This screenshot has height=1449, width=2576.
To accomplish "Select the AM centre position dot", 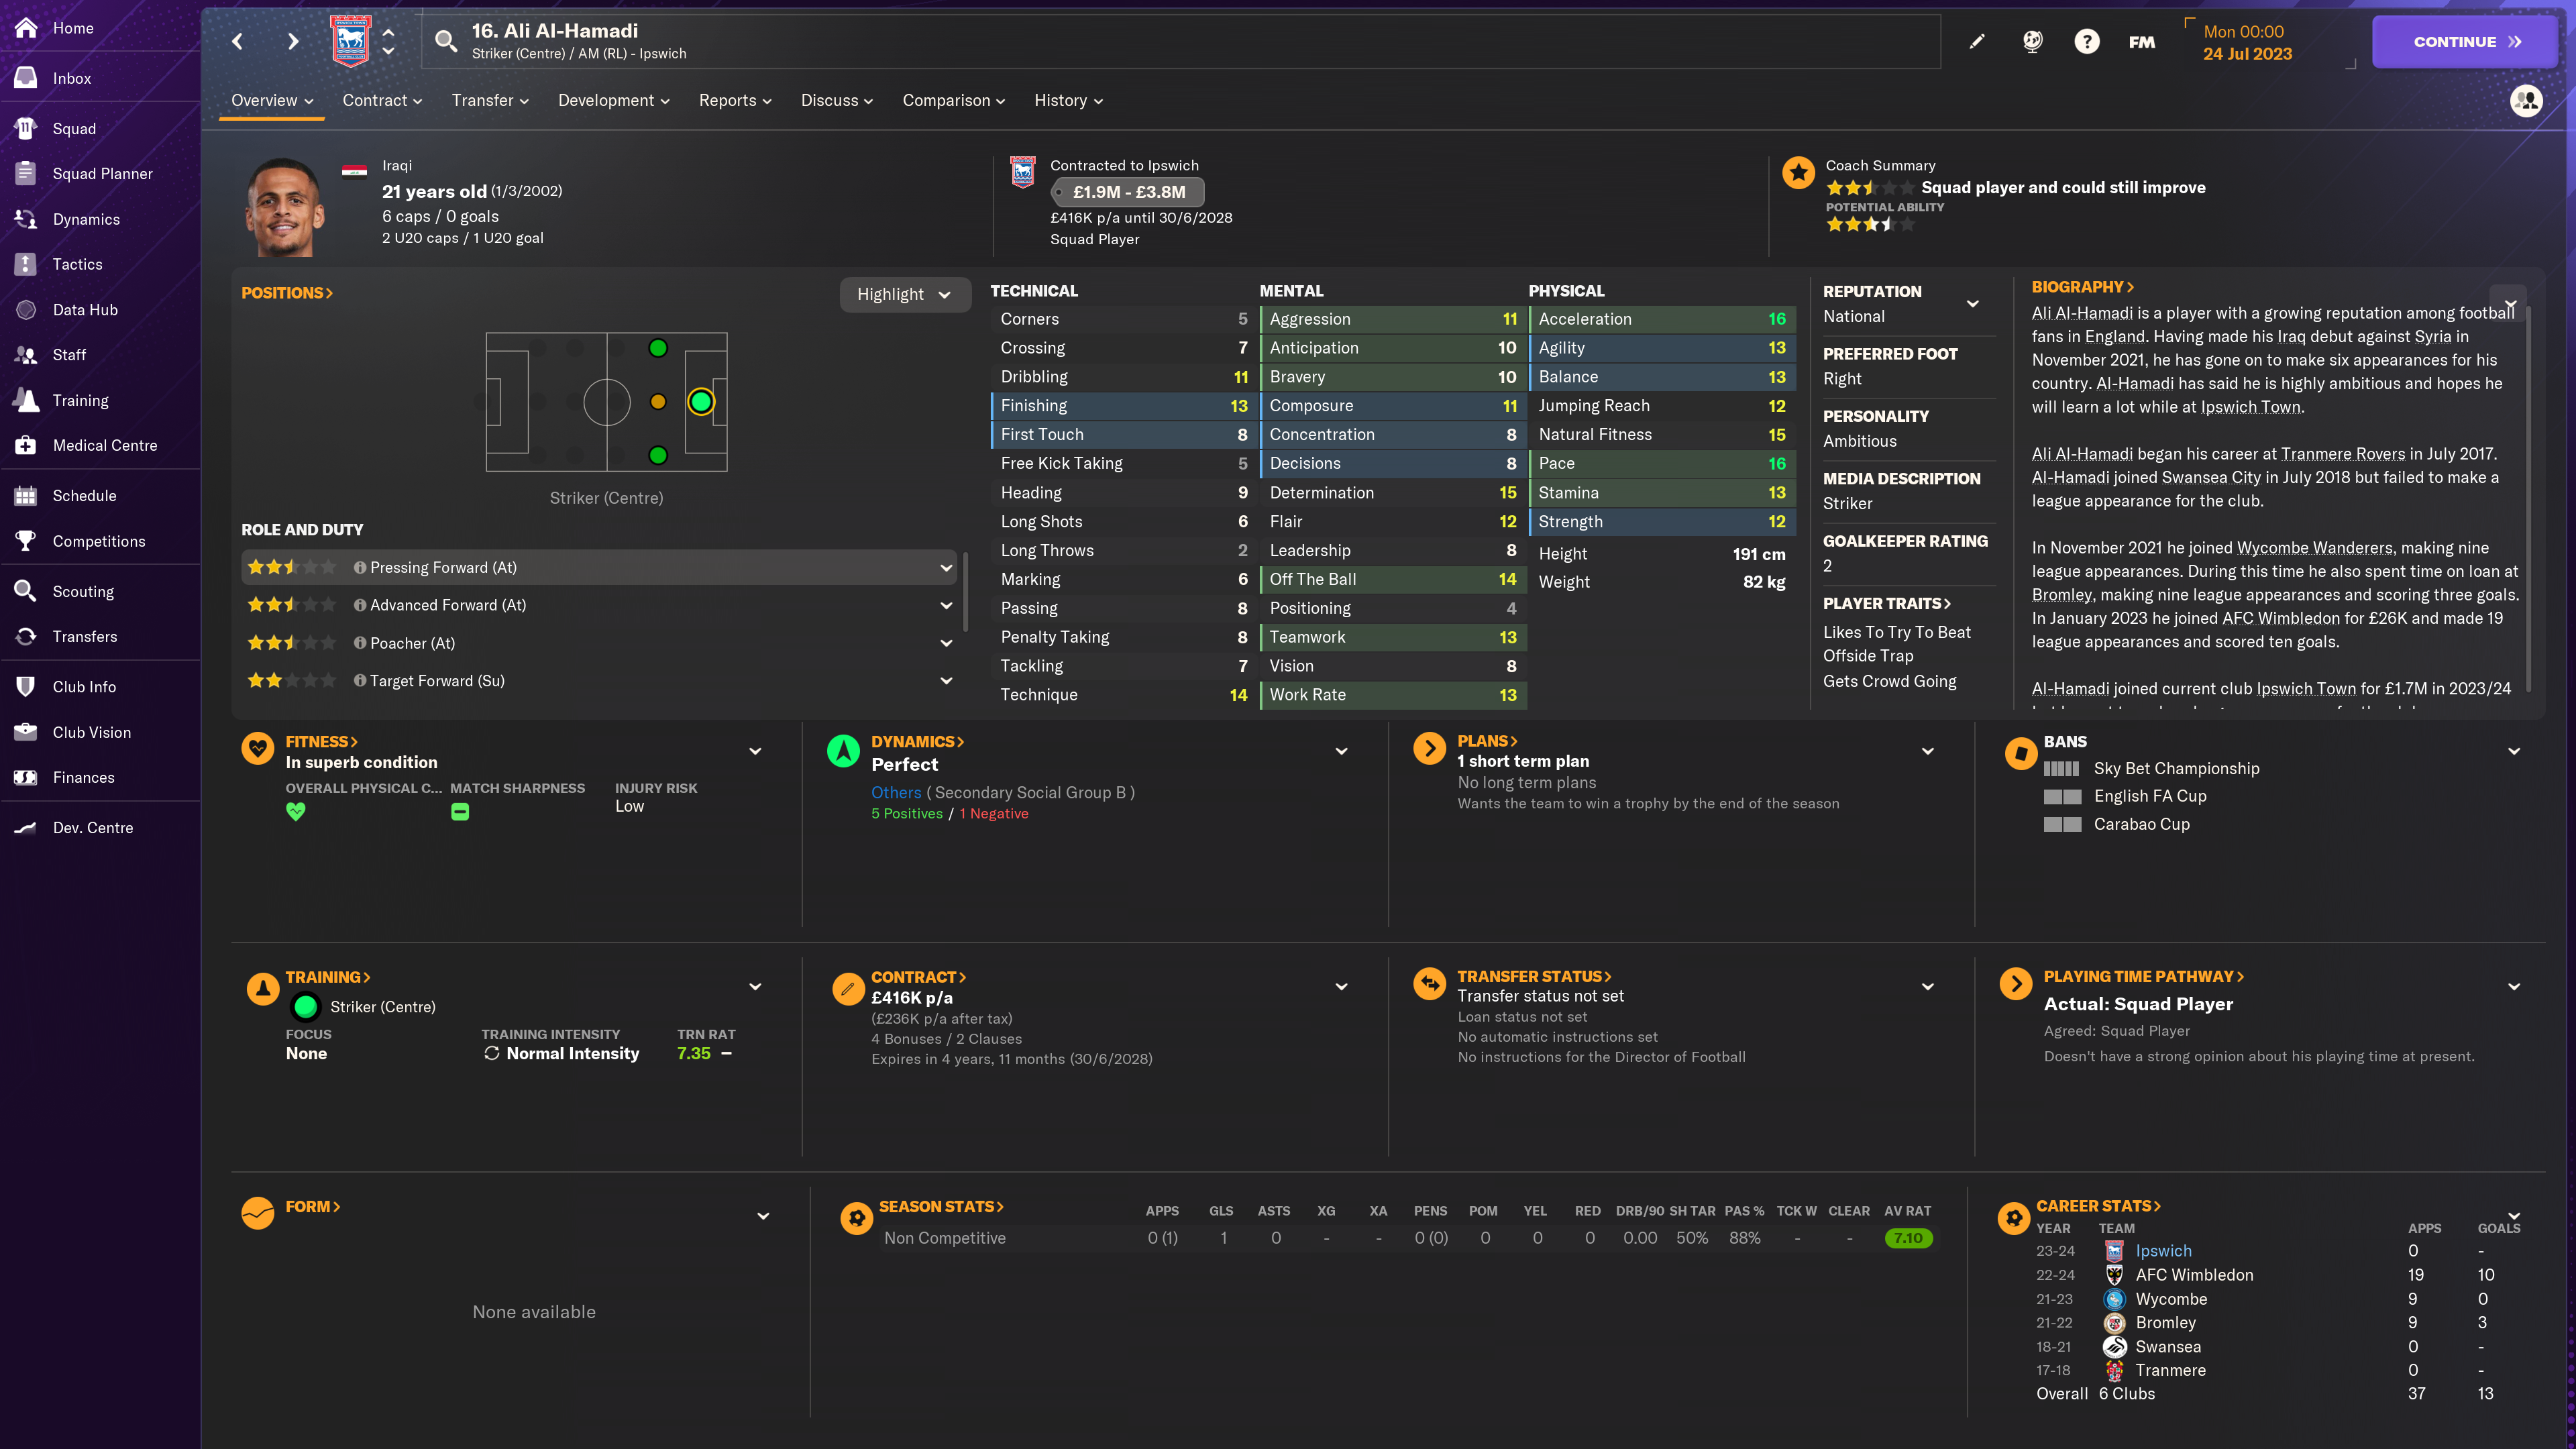I will [x=657, y=401].
